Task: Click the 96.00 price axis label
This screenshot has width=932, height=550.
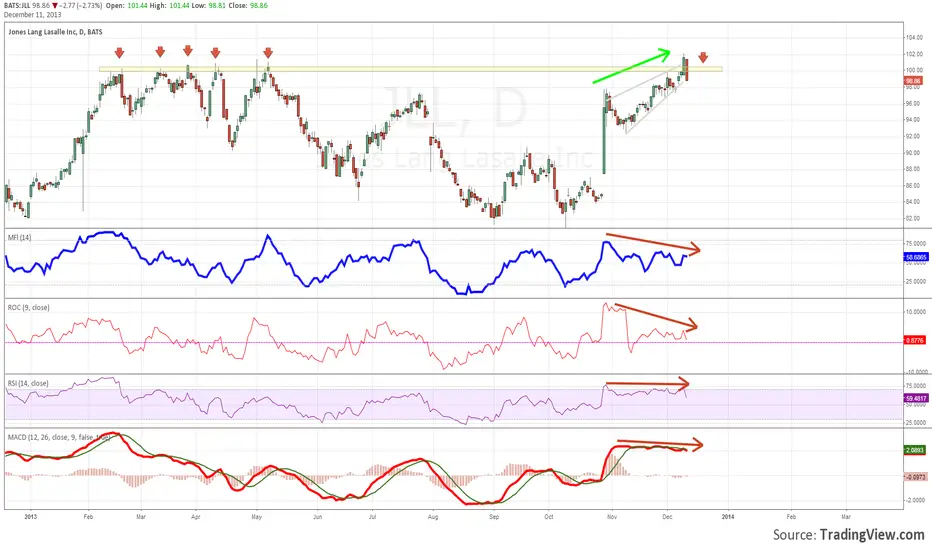Action: (914, 103)
